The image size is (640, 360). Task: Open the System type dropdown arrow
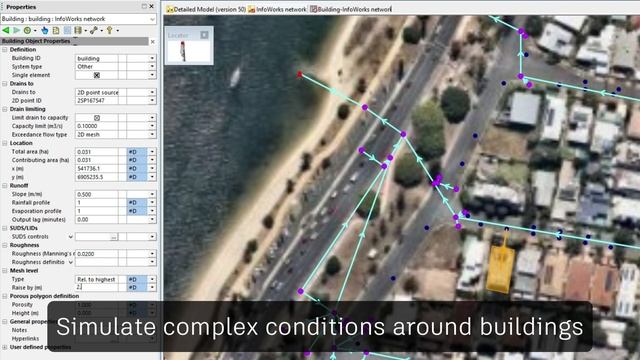coord(152,67)
